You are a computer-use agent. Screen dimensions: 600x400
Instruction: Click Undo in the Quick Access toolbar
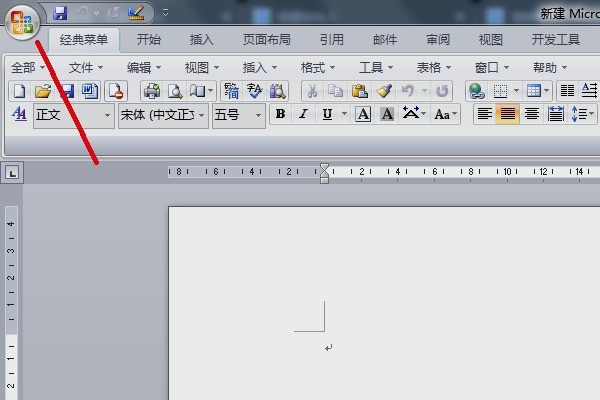click(82, 13)
